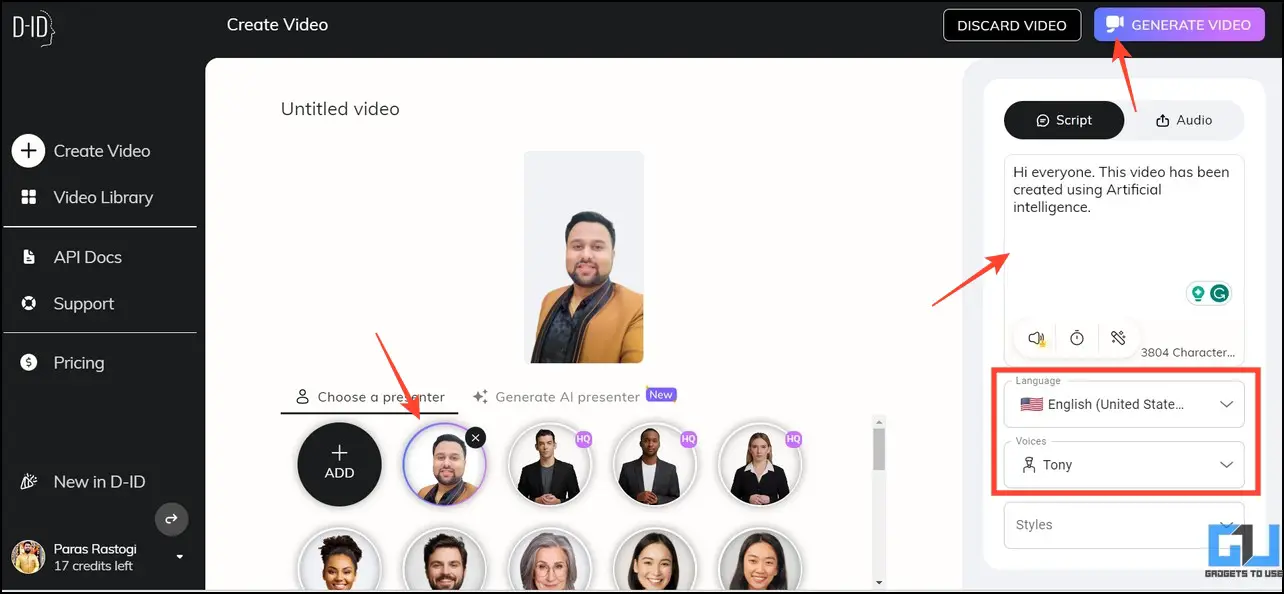1284x594 pixels.
Task: Click the green Grammarly G icon
Action: pyautogui.click(x=1219, y=293)
